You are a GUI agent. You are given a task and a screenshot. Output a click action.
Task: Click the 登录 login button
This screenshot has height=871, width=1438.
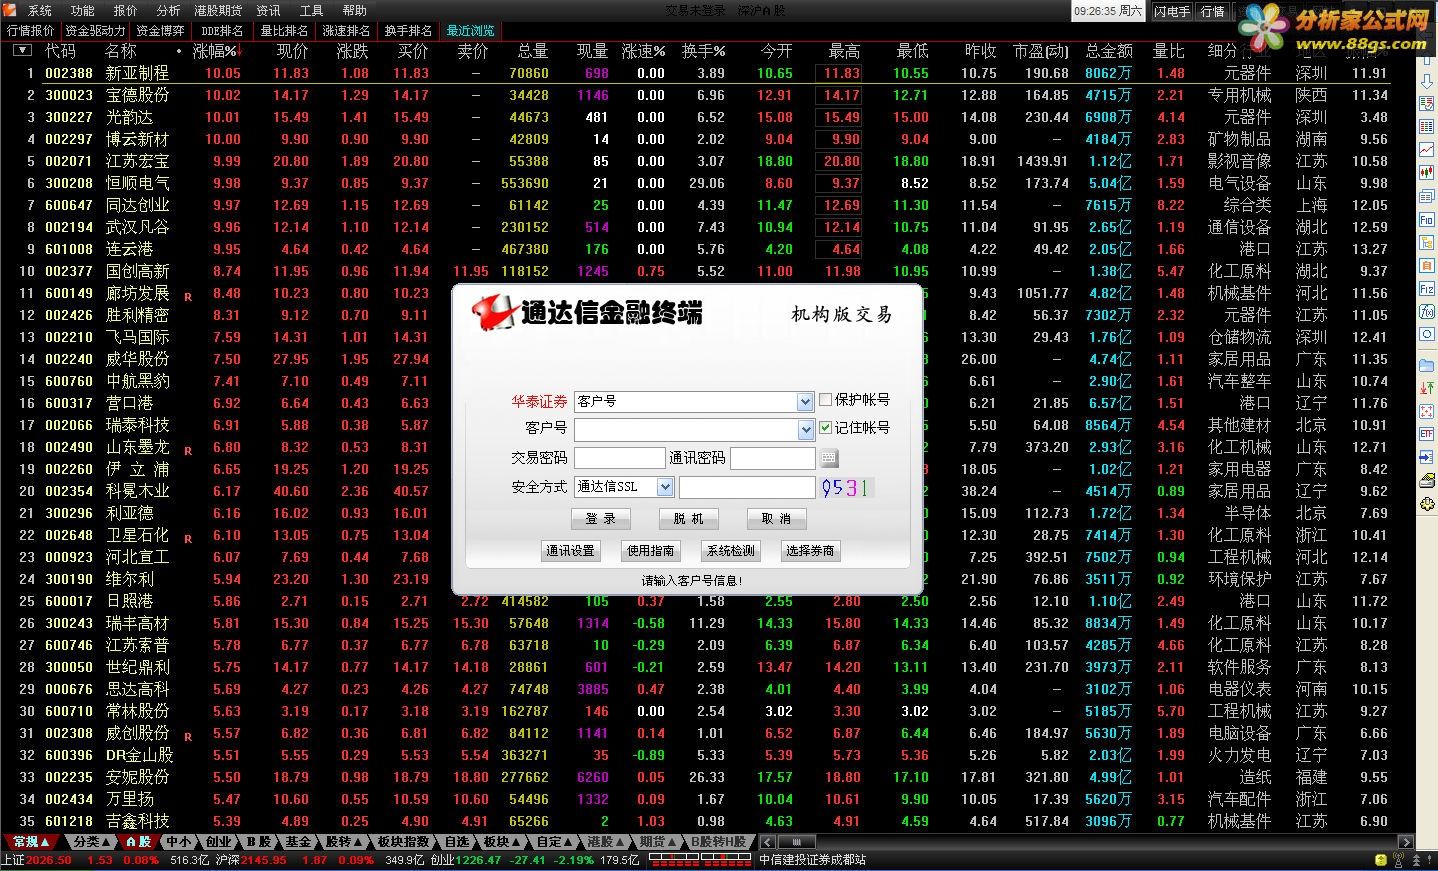(x=601, y=519)
